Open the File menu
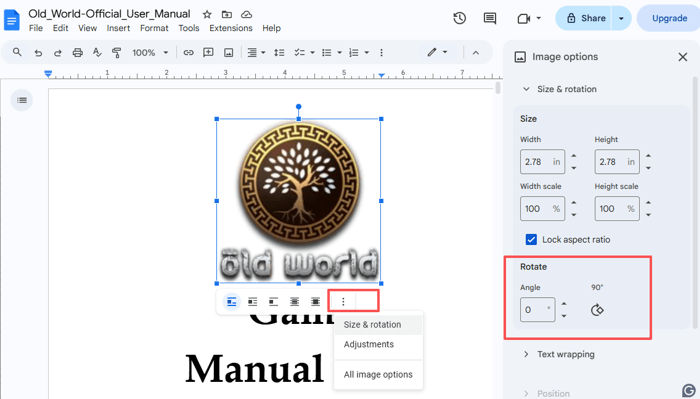 (36, 28)
